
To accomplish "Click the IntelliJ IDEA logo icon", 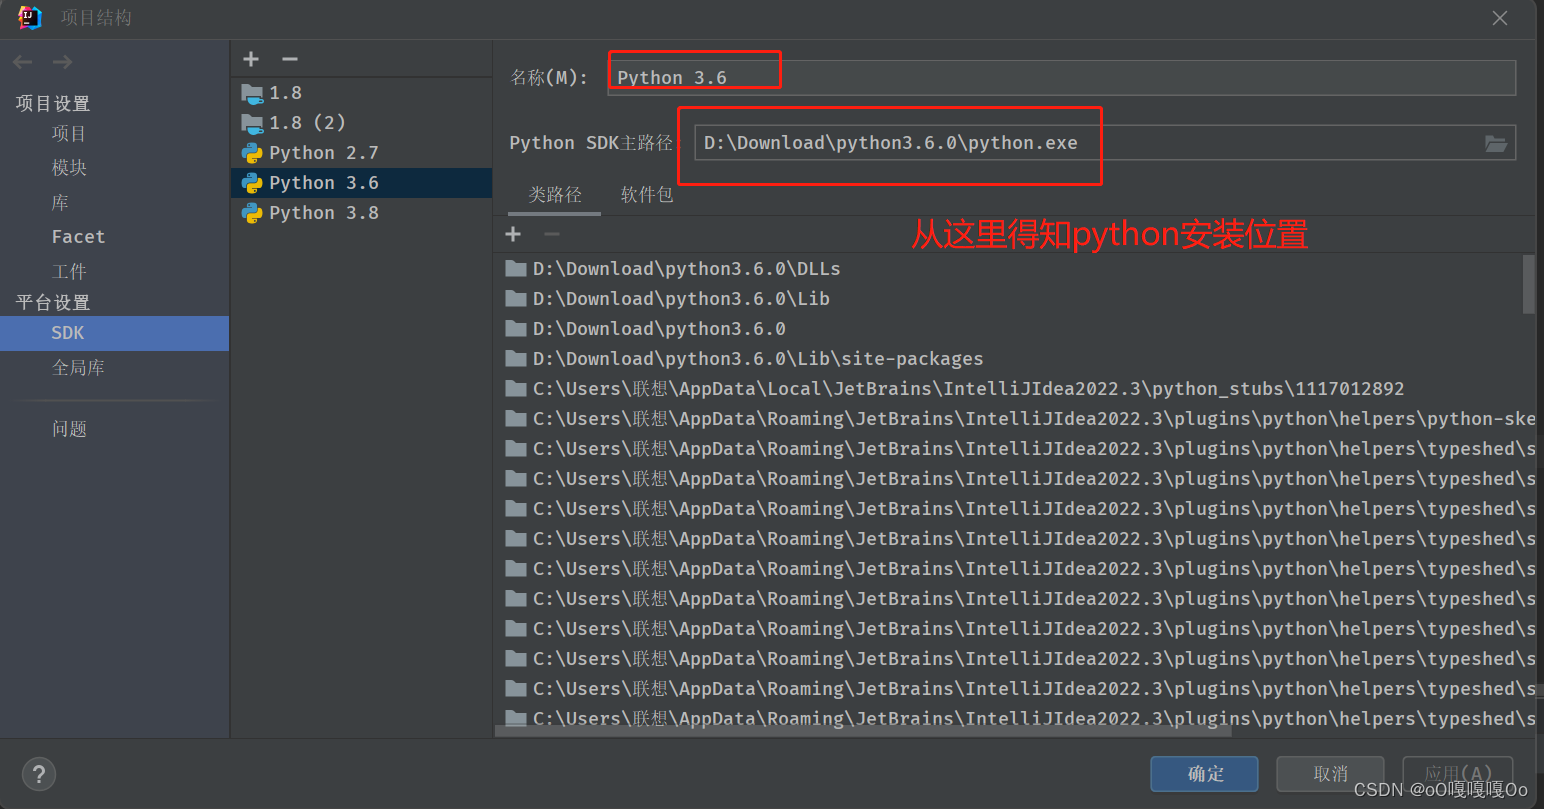I will click(30, 17).
